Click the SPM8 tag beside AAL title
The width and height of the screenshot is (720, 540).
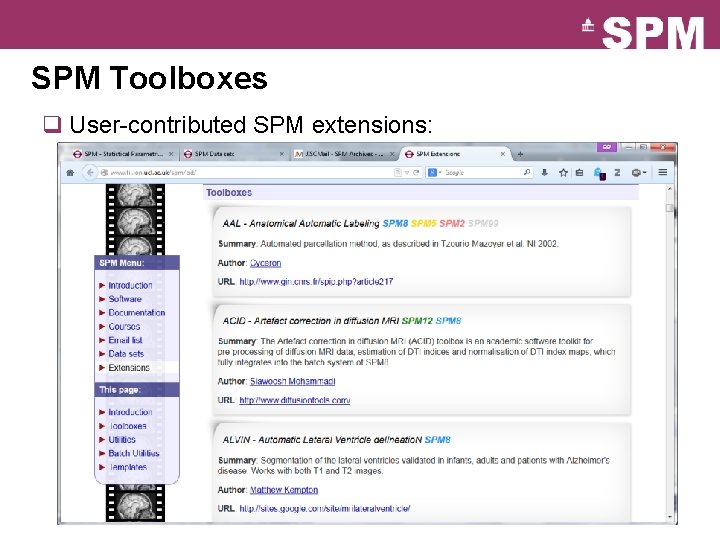pos(395,224)
